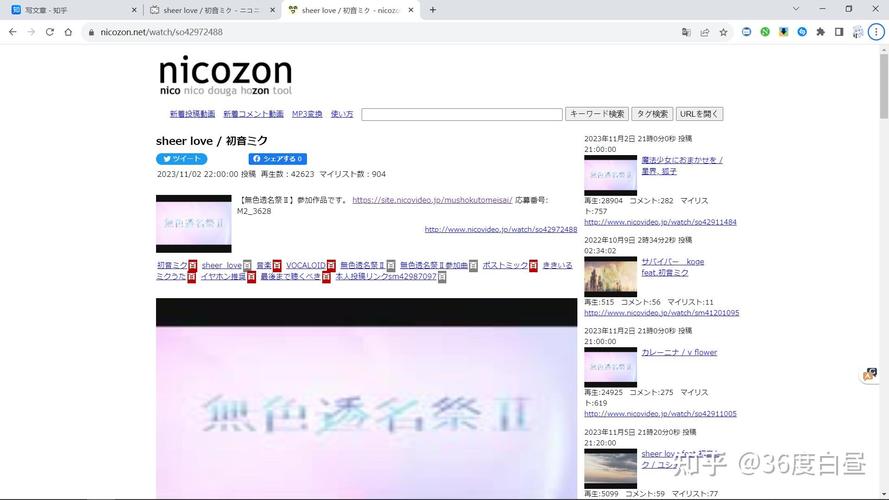Open the イヤホン推奨 tag link
The height and width of the screenshot is (500, 889).
tap(223, 277)
